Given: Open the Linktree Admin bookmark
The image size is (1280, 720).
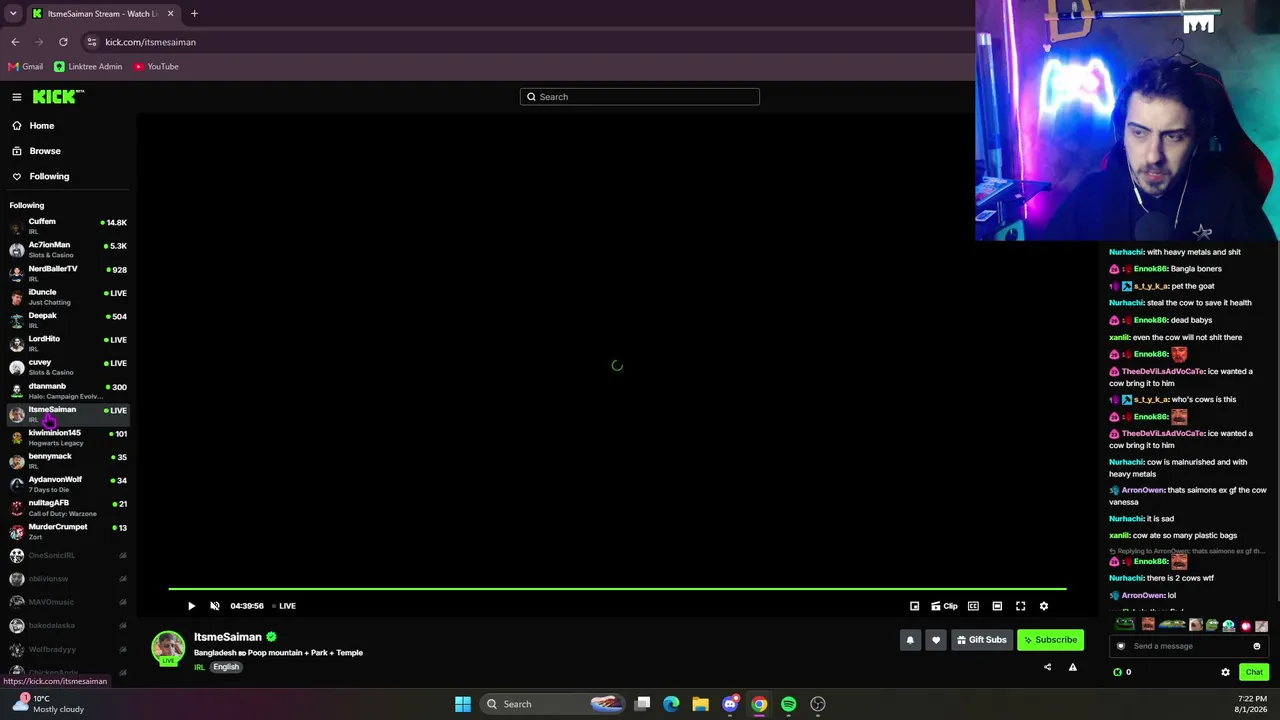Looking at the screenshot, I should [88, 67].
